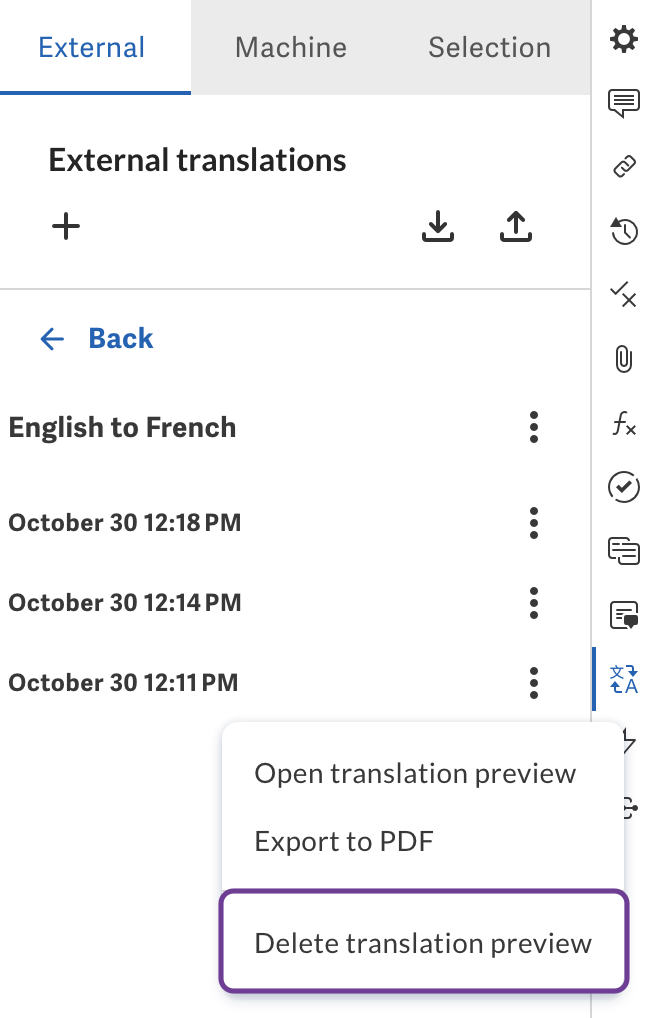
Task: Open the settings gear icon
Action: [x=623, y=40]
